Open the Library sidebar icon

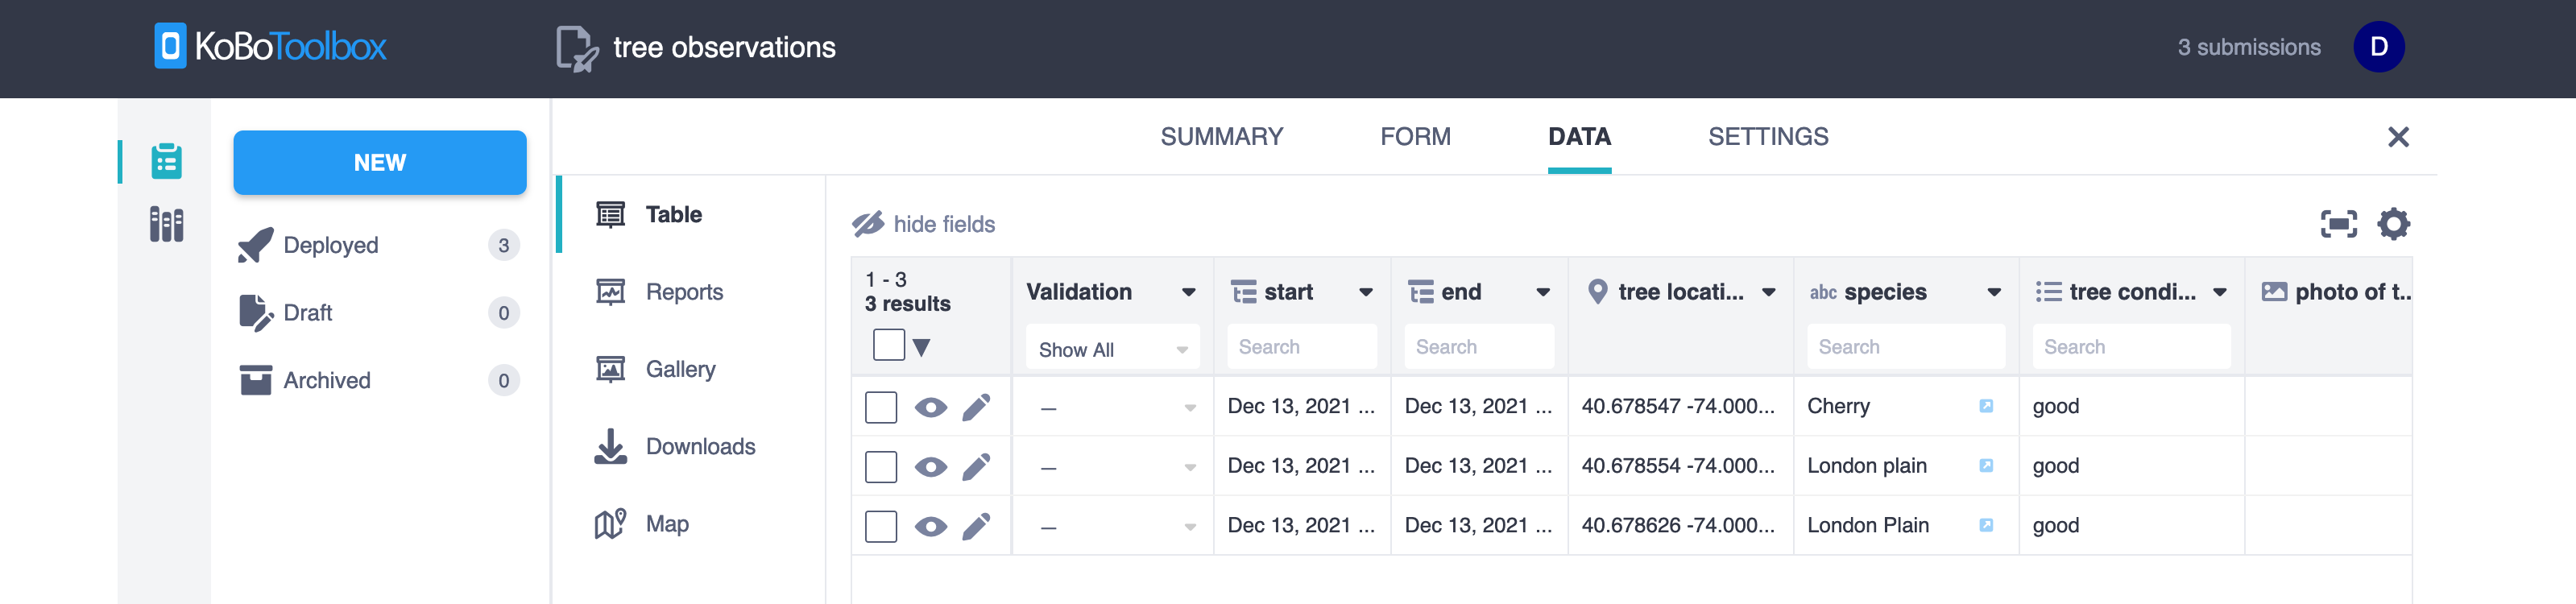(x=166, y=224)
